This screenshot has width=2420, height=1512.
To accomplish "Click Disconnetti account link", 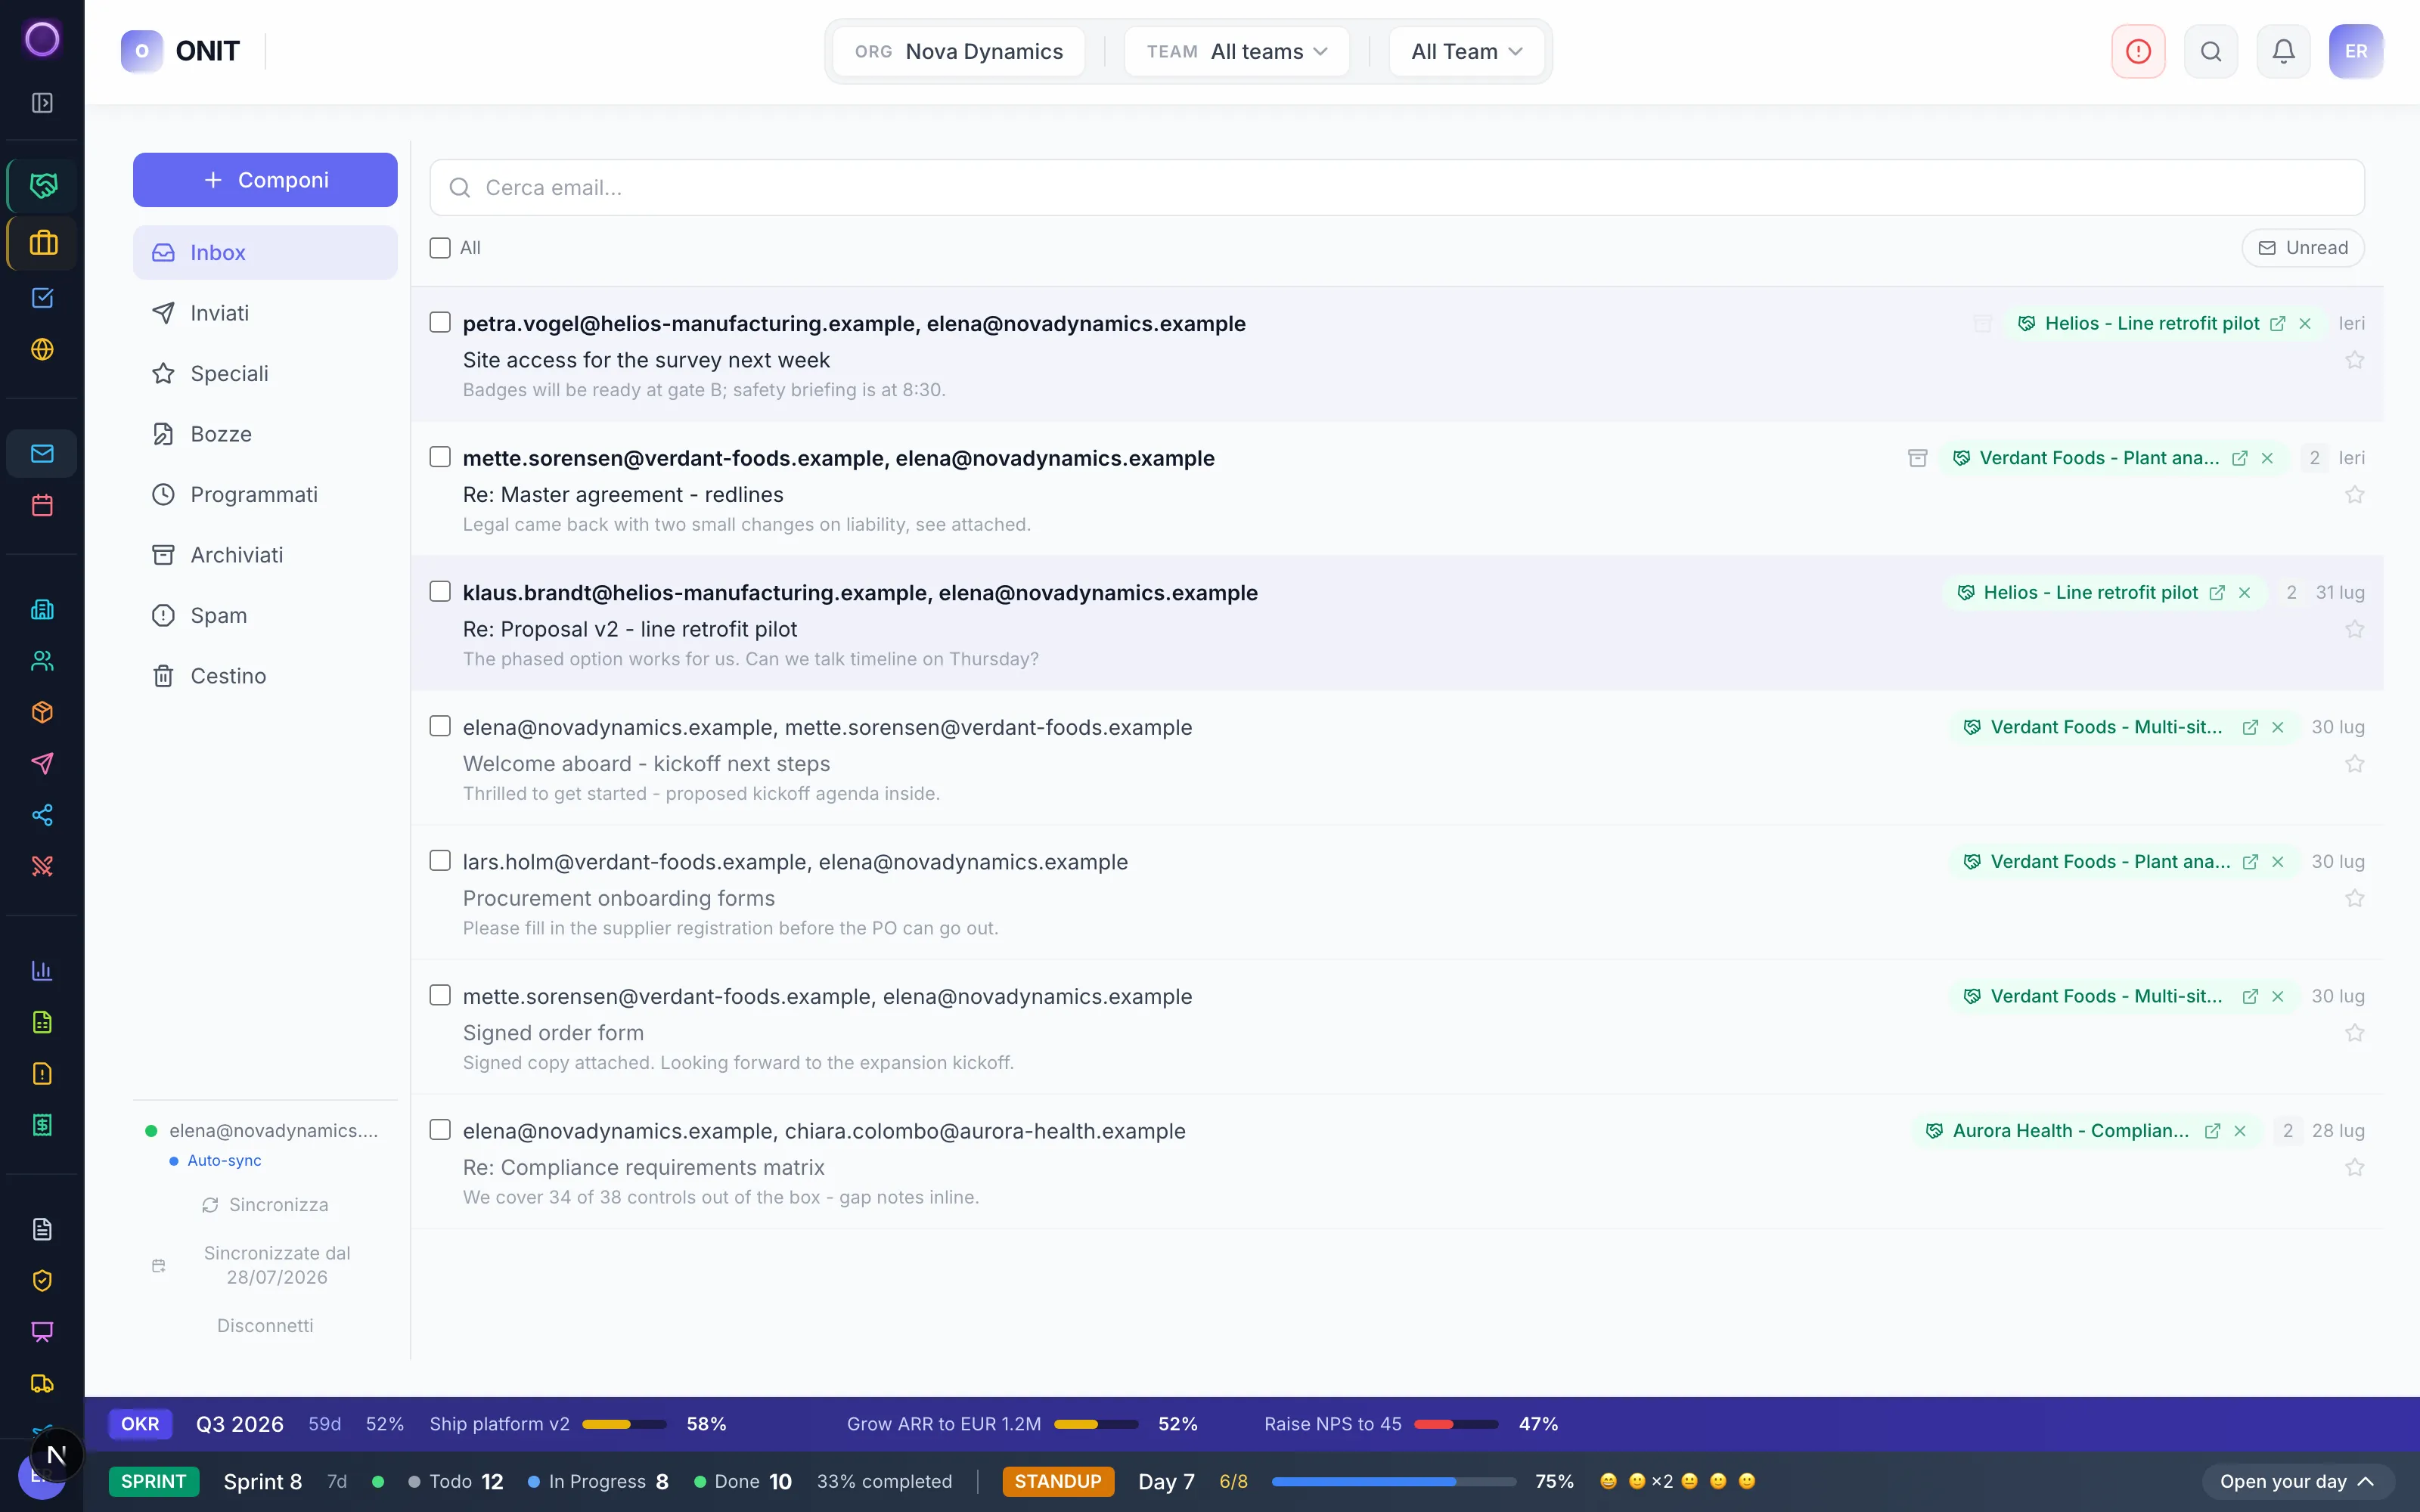I will point(265,1325).
